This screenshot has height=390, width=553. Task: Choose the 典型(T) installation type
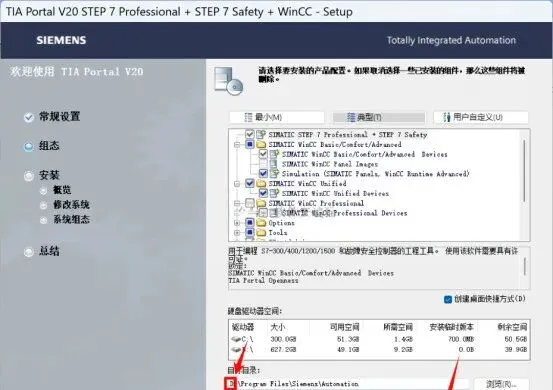pos(379,117)
